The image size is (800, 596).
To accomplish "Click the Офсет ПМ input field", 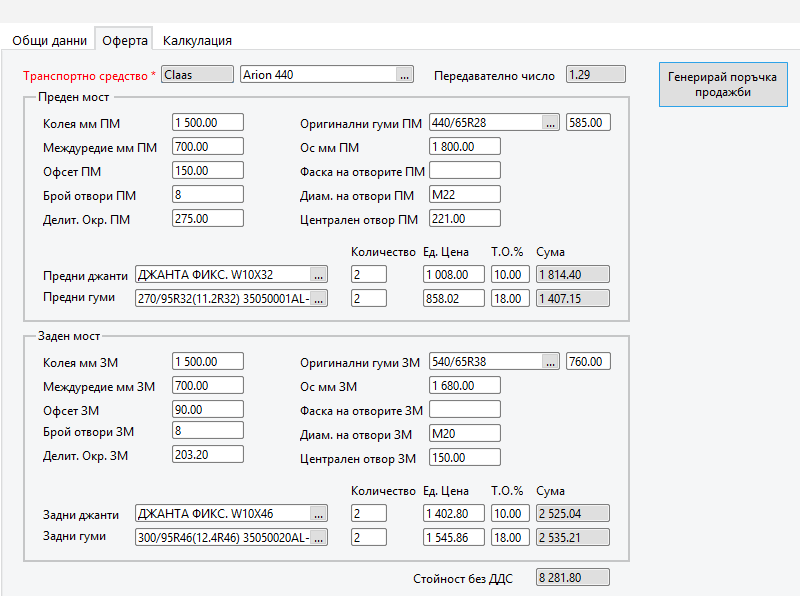I will coord(207,171).
